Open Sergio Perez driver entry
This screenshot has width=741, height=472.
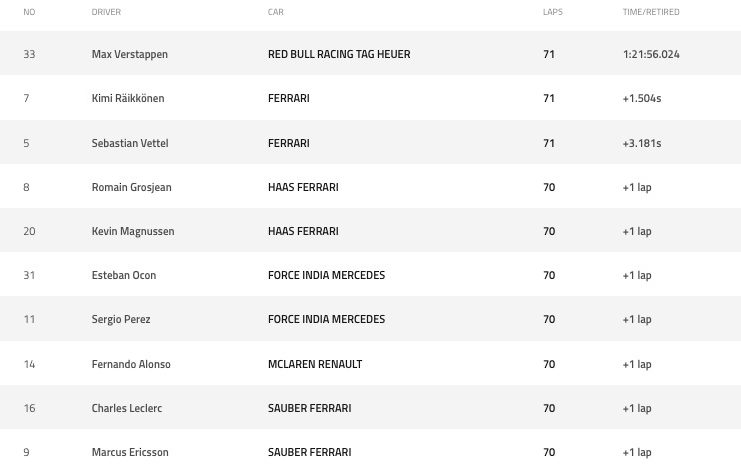(x=122, y=319)
